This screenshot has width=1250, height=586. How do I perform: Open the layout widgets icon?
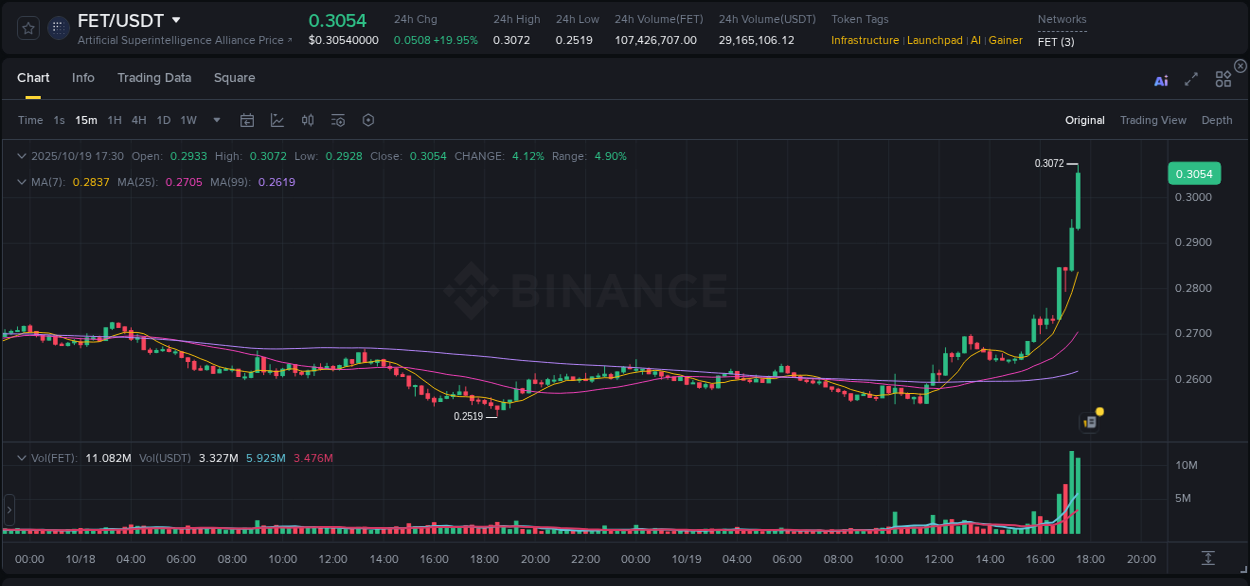coord(1222,80)
